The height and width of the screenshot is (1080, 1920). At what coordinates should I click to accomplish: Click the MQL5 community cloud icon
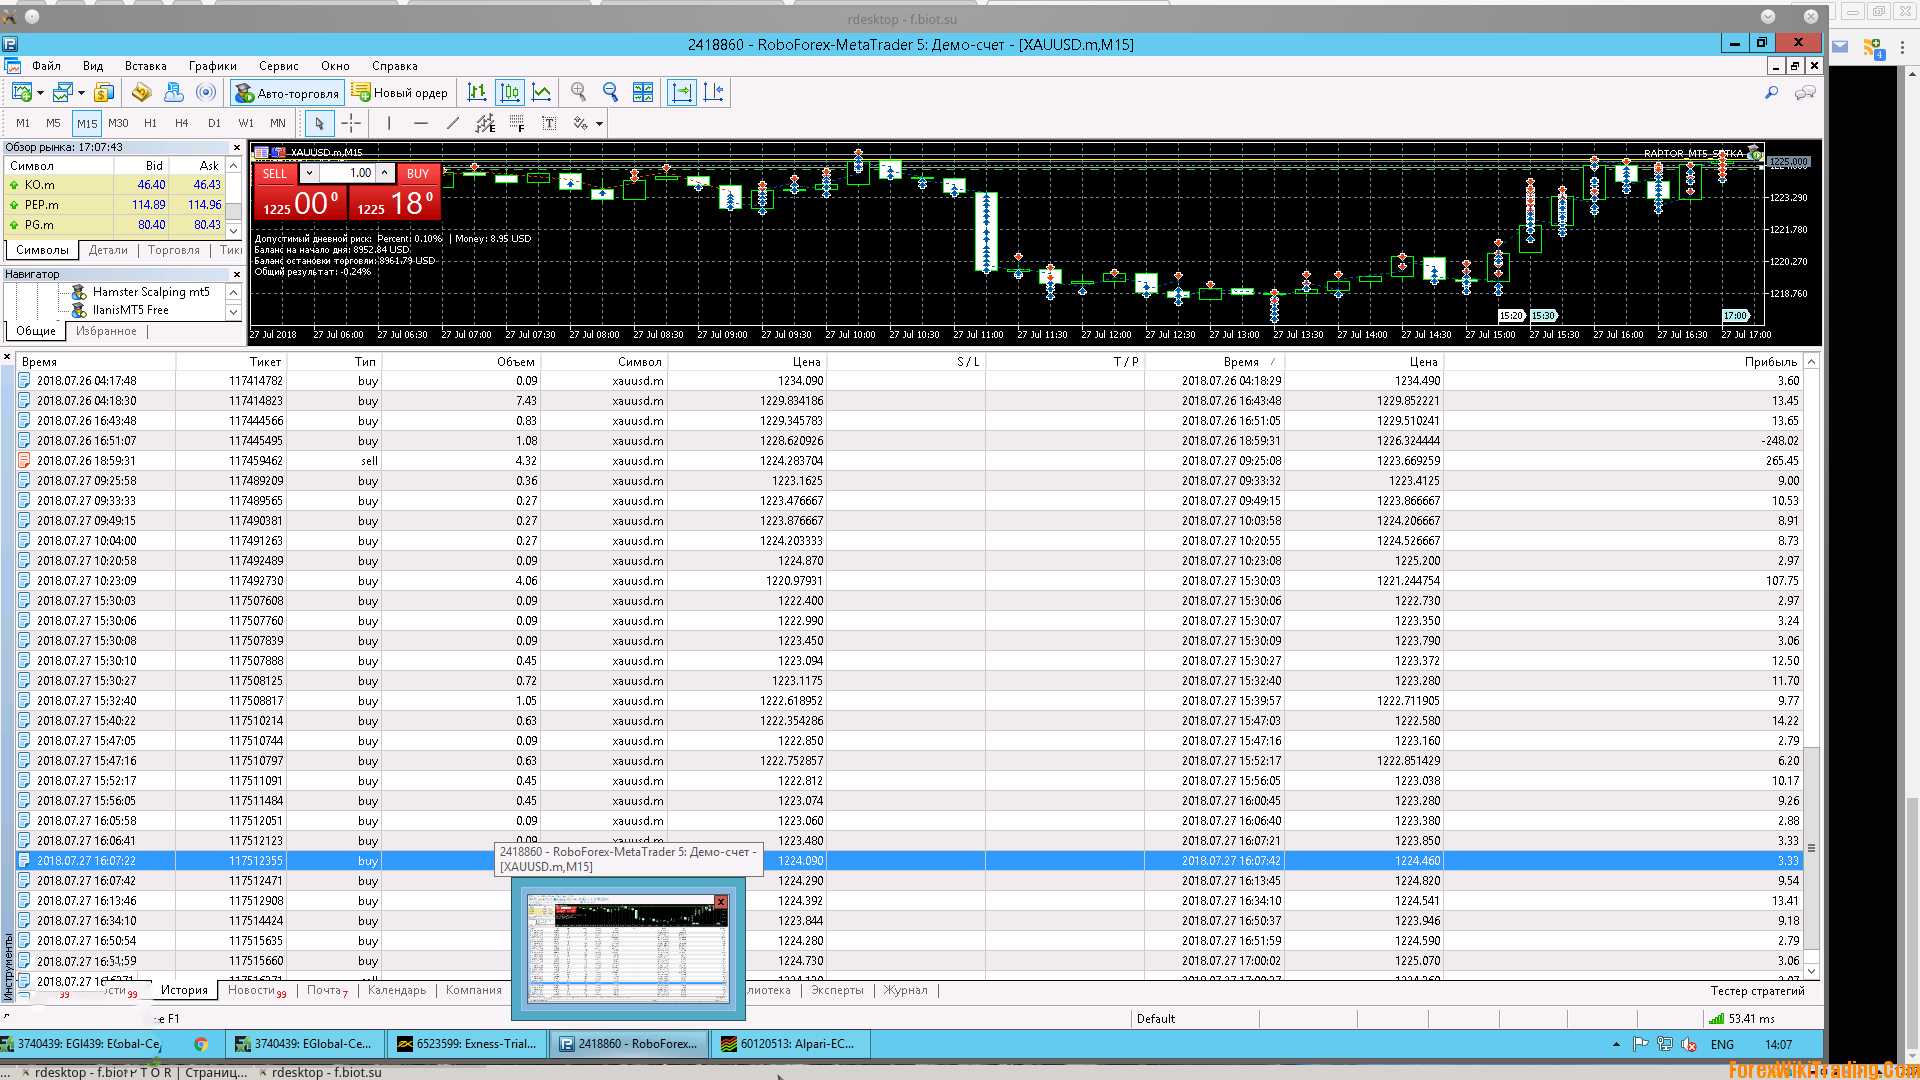click(x=174, y=93)
